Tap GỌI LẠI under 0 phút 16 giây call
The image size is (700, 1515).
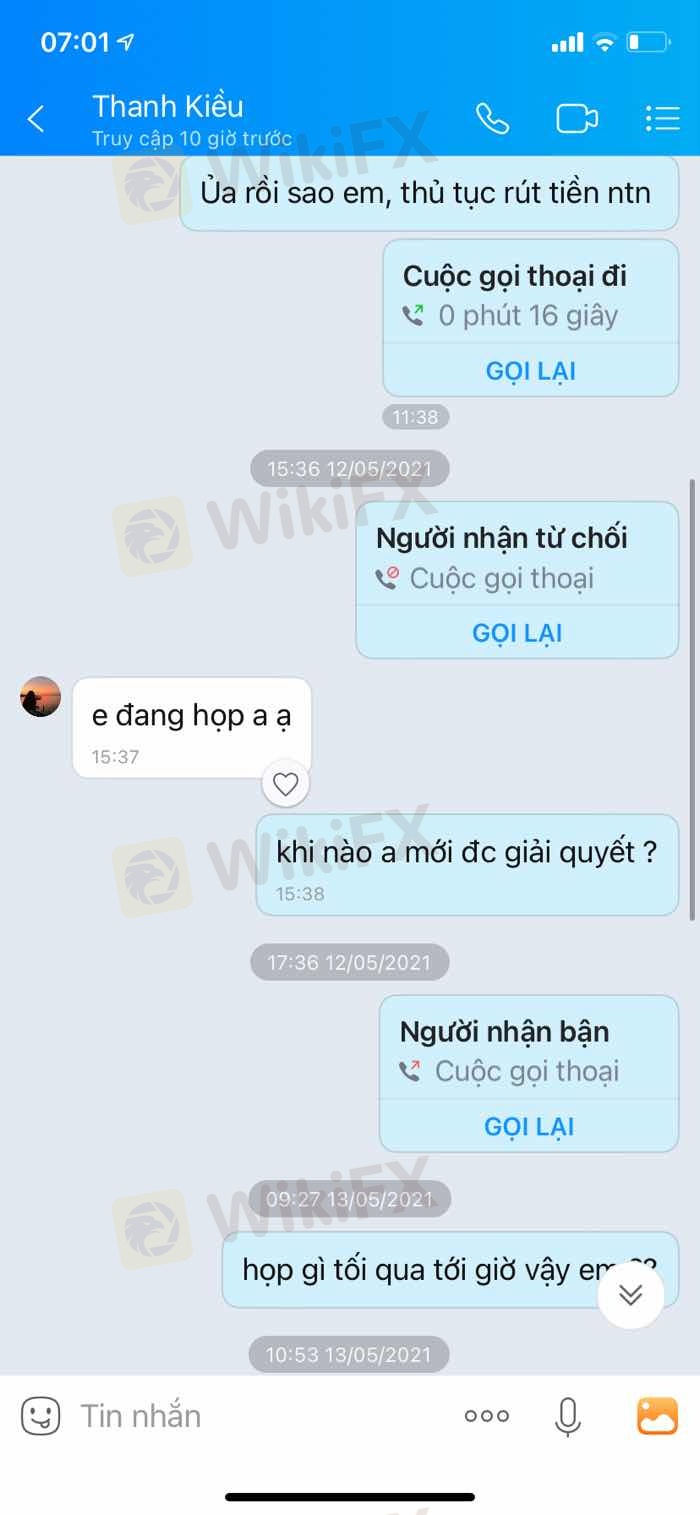click(531, 371)
